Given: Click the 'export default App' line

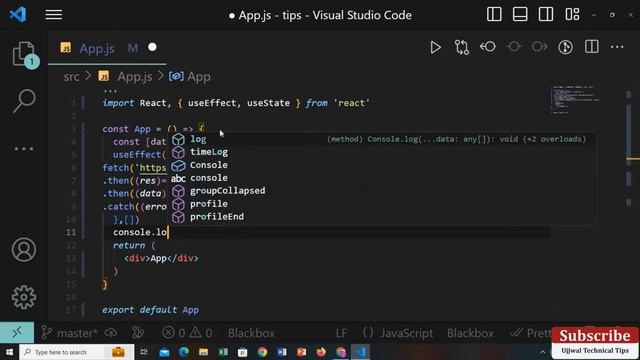Looking at the screenshot, I should (151, 310).
